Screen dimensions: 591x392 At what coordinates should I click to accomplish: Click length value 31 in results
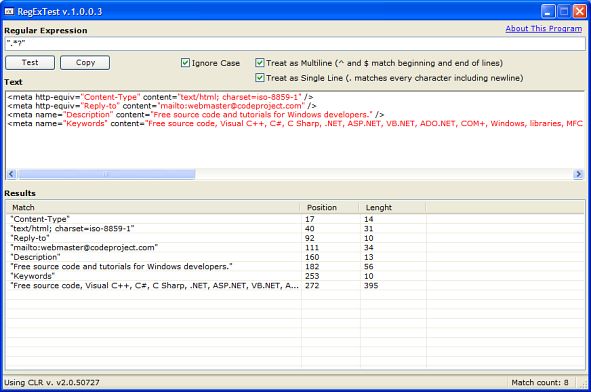coord(369,228)
